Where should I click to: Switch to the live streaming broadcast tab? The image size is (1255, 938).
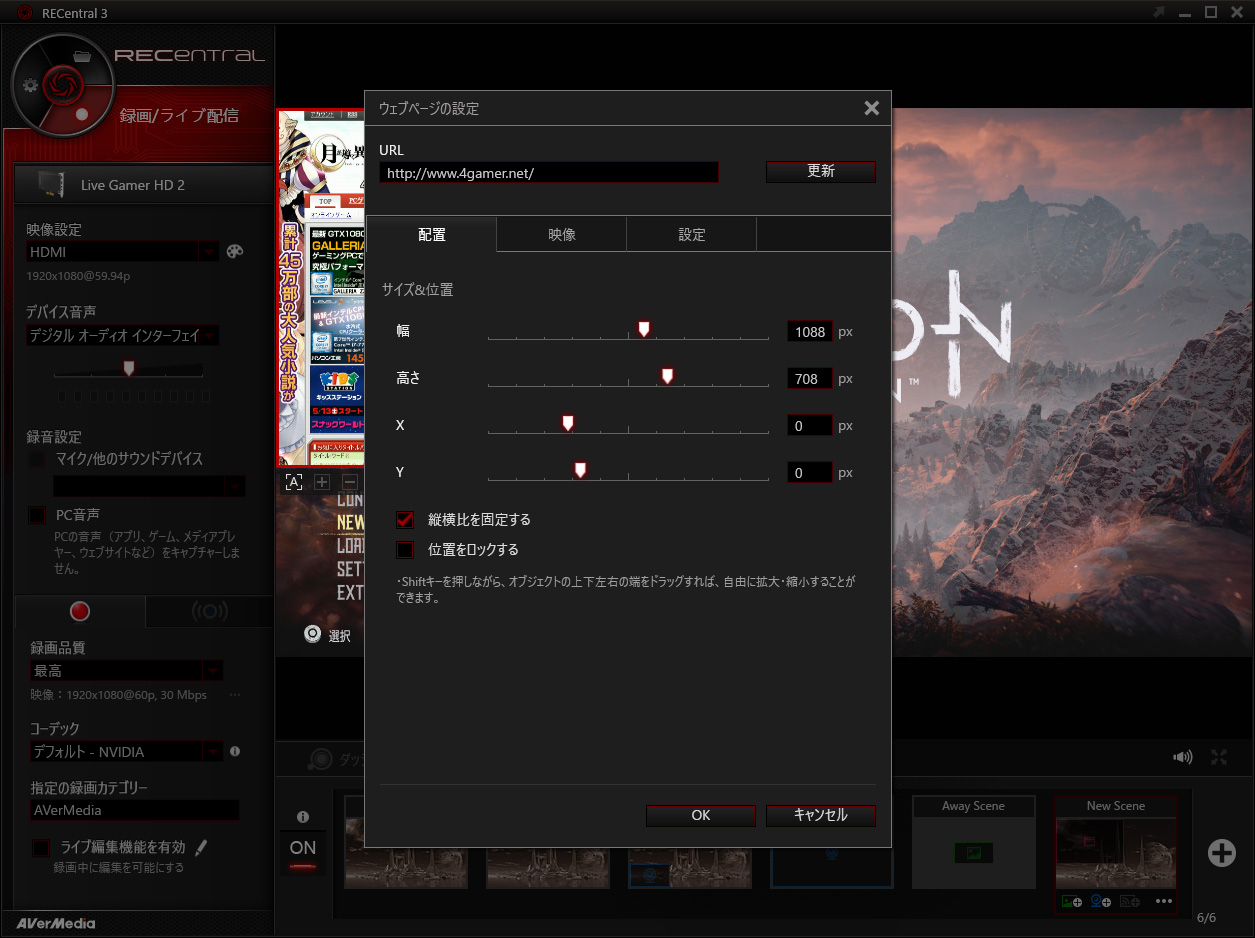pos(209,611)
